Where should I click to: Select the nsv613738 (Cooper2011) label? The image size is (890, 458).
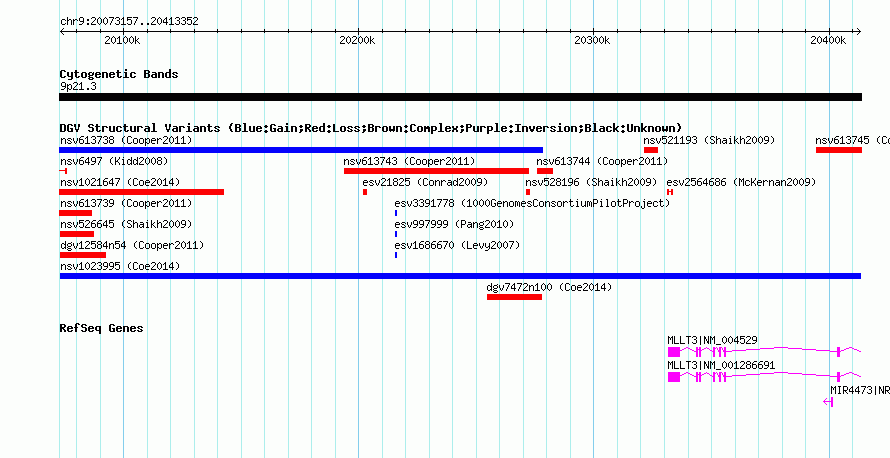[126, 140]
